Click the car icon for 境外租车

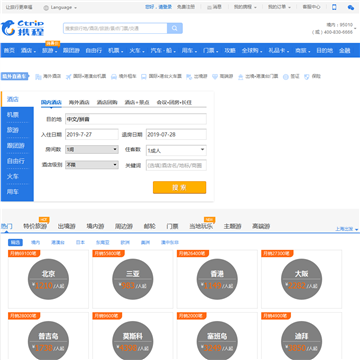(114, 76)
